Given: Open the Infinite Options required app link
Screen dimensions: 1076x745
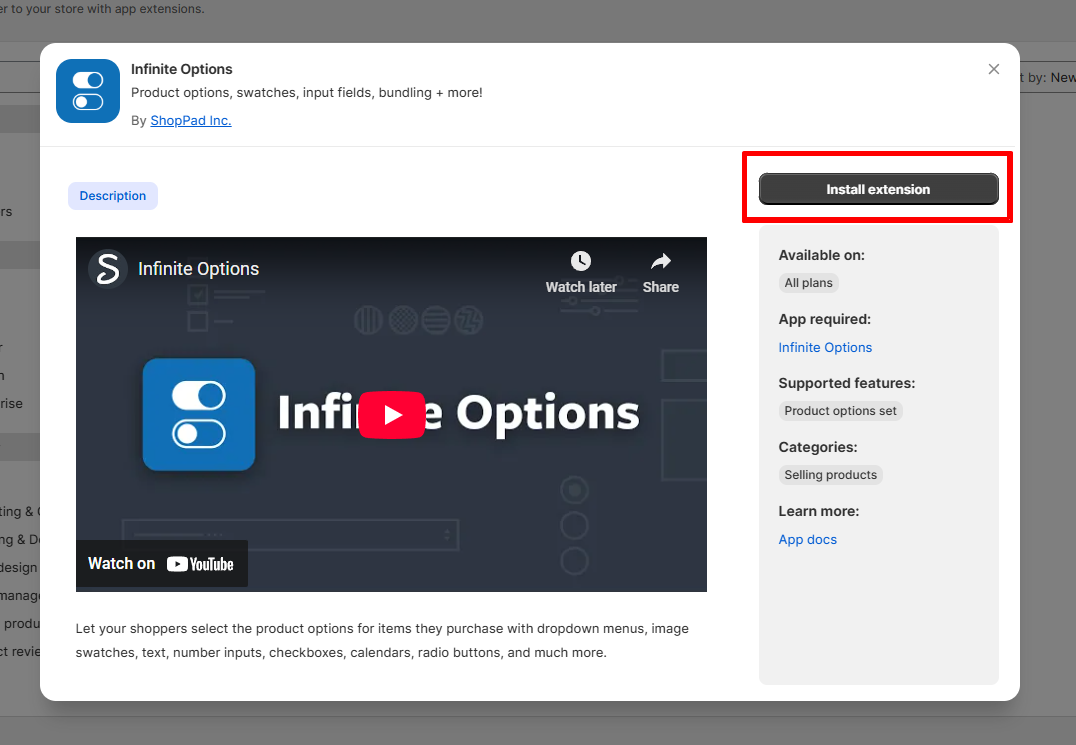Looking at the screenshot, I should 825,347.
